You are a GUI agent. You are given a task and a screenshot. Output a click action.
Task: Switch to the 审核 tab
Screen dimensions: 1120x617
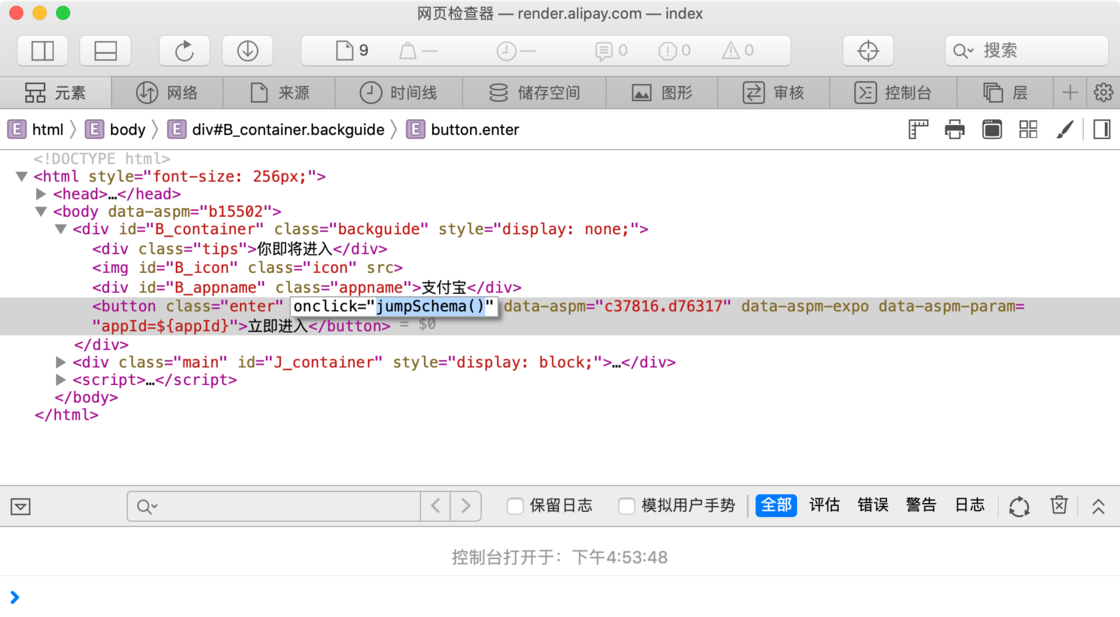click(x=774, y=93)
